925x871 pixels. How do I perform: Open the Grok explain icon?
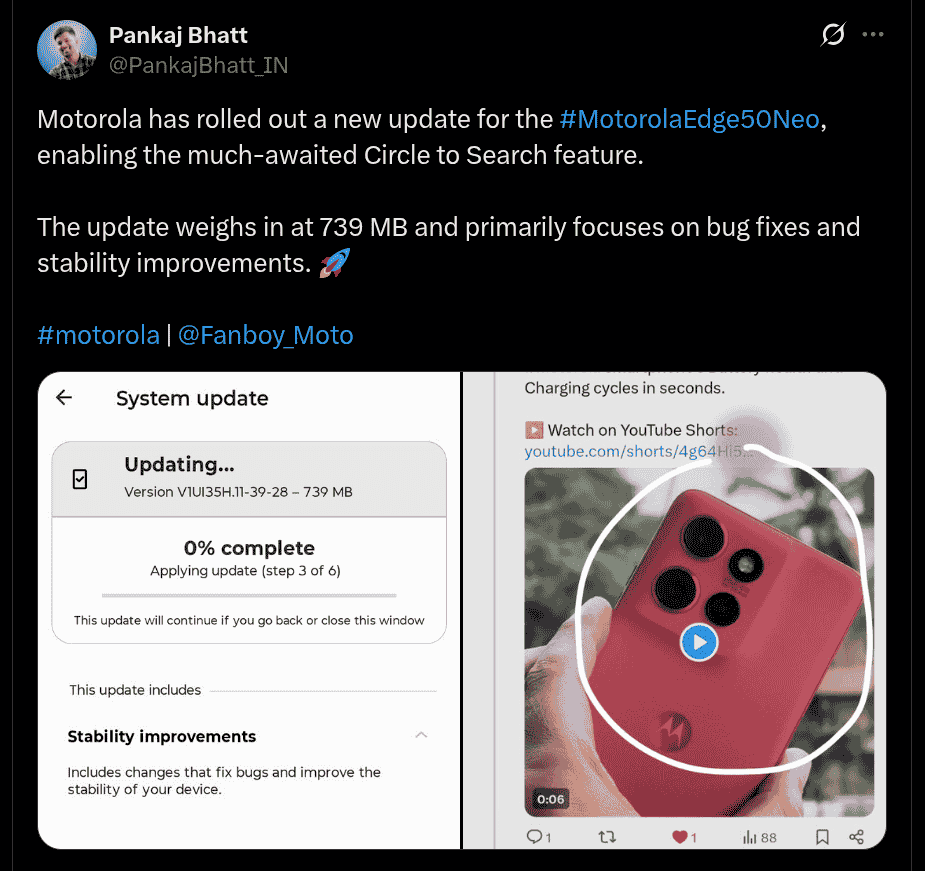pyautogui.click(x=832, y=34)
